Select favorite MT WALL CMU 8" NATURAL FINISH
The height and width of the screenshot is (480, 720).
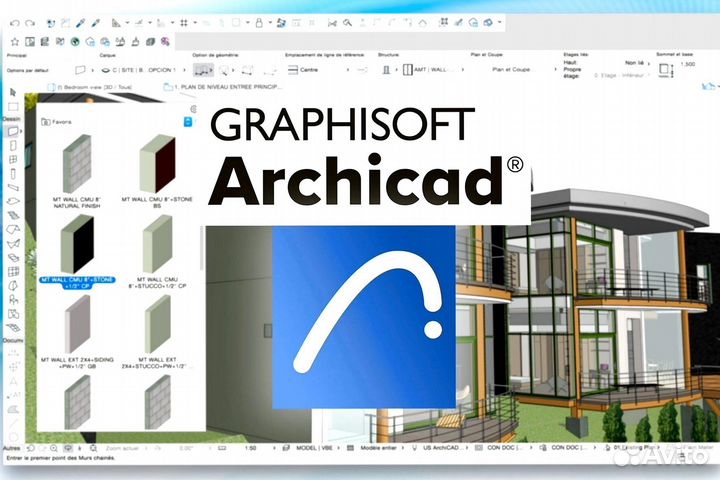coord(77,171)
